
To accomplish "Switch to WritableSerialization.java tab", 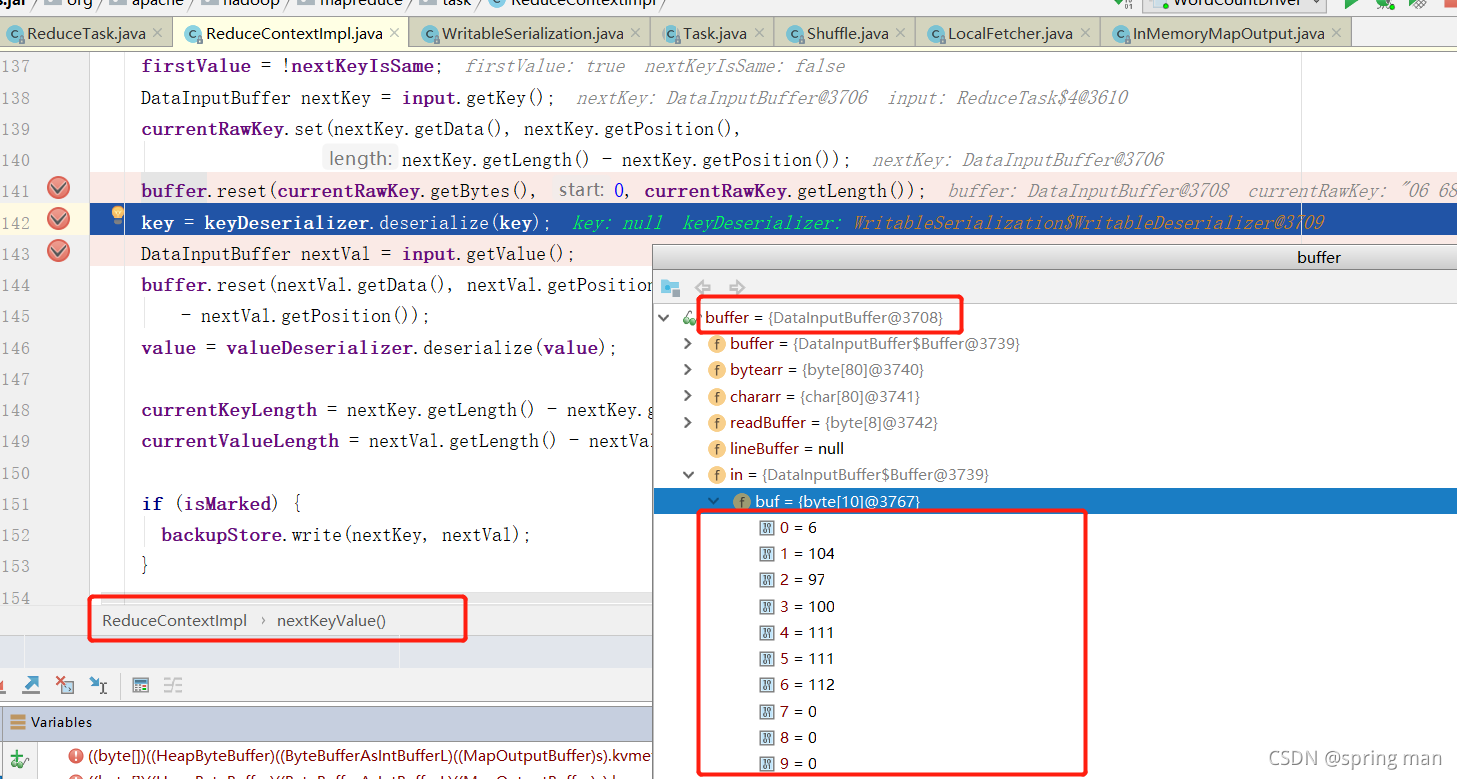I will (532, 33).
